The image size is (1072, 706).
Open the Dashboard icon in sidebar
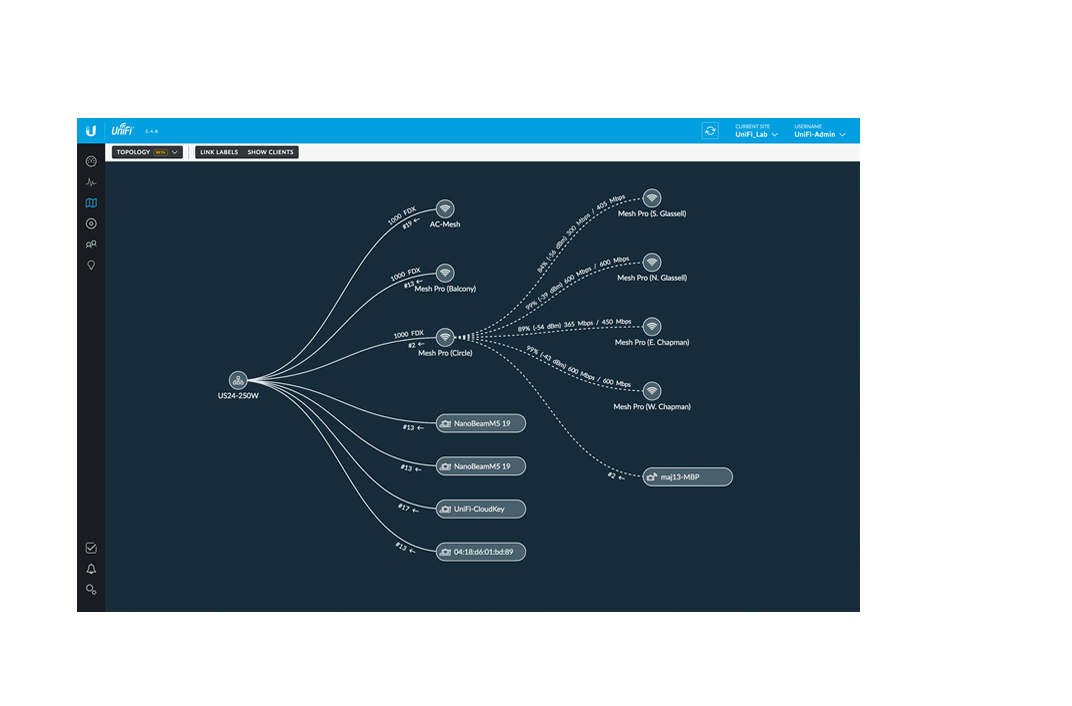(x=91, y=161)
